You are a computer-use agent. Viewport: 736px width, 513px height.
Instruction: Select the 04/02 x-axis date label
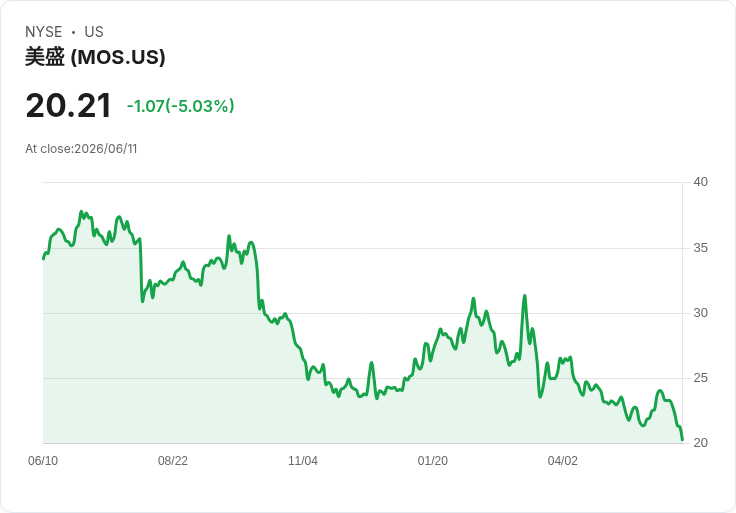click(562, 460)
